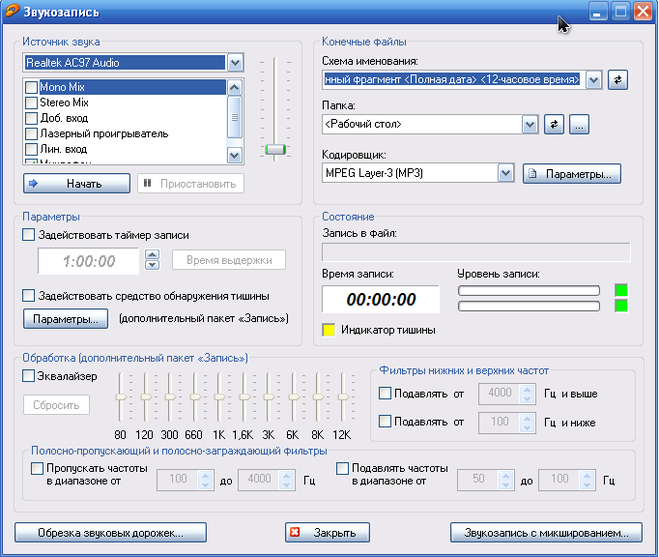Viewport: 659px width, 557px height.
Task: Click the Начать record button
Action: 76,184
